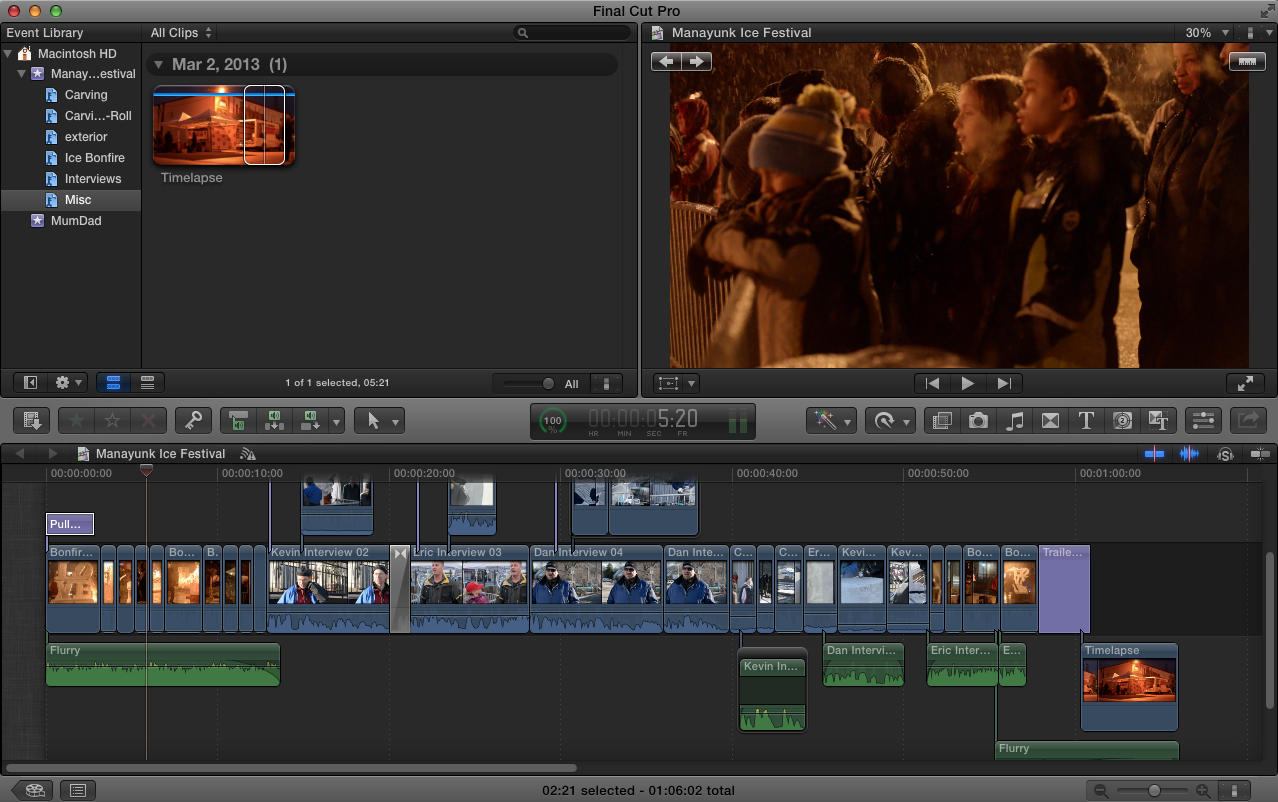Toggle solo selected clips button
The height and width of the screenshot is (802, 1278).
click(x=1225, y=454)
